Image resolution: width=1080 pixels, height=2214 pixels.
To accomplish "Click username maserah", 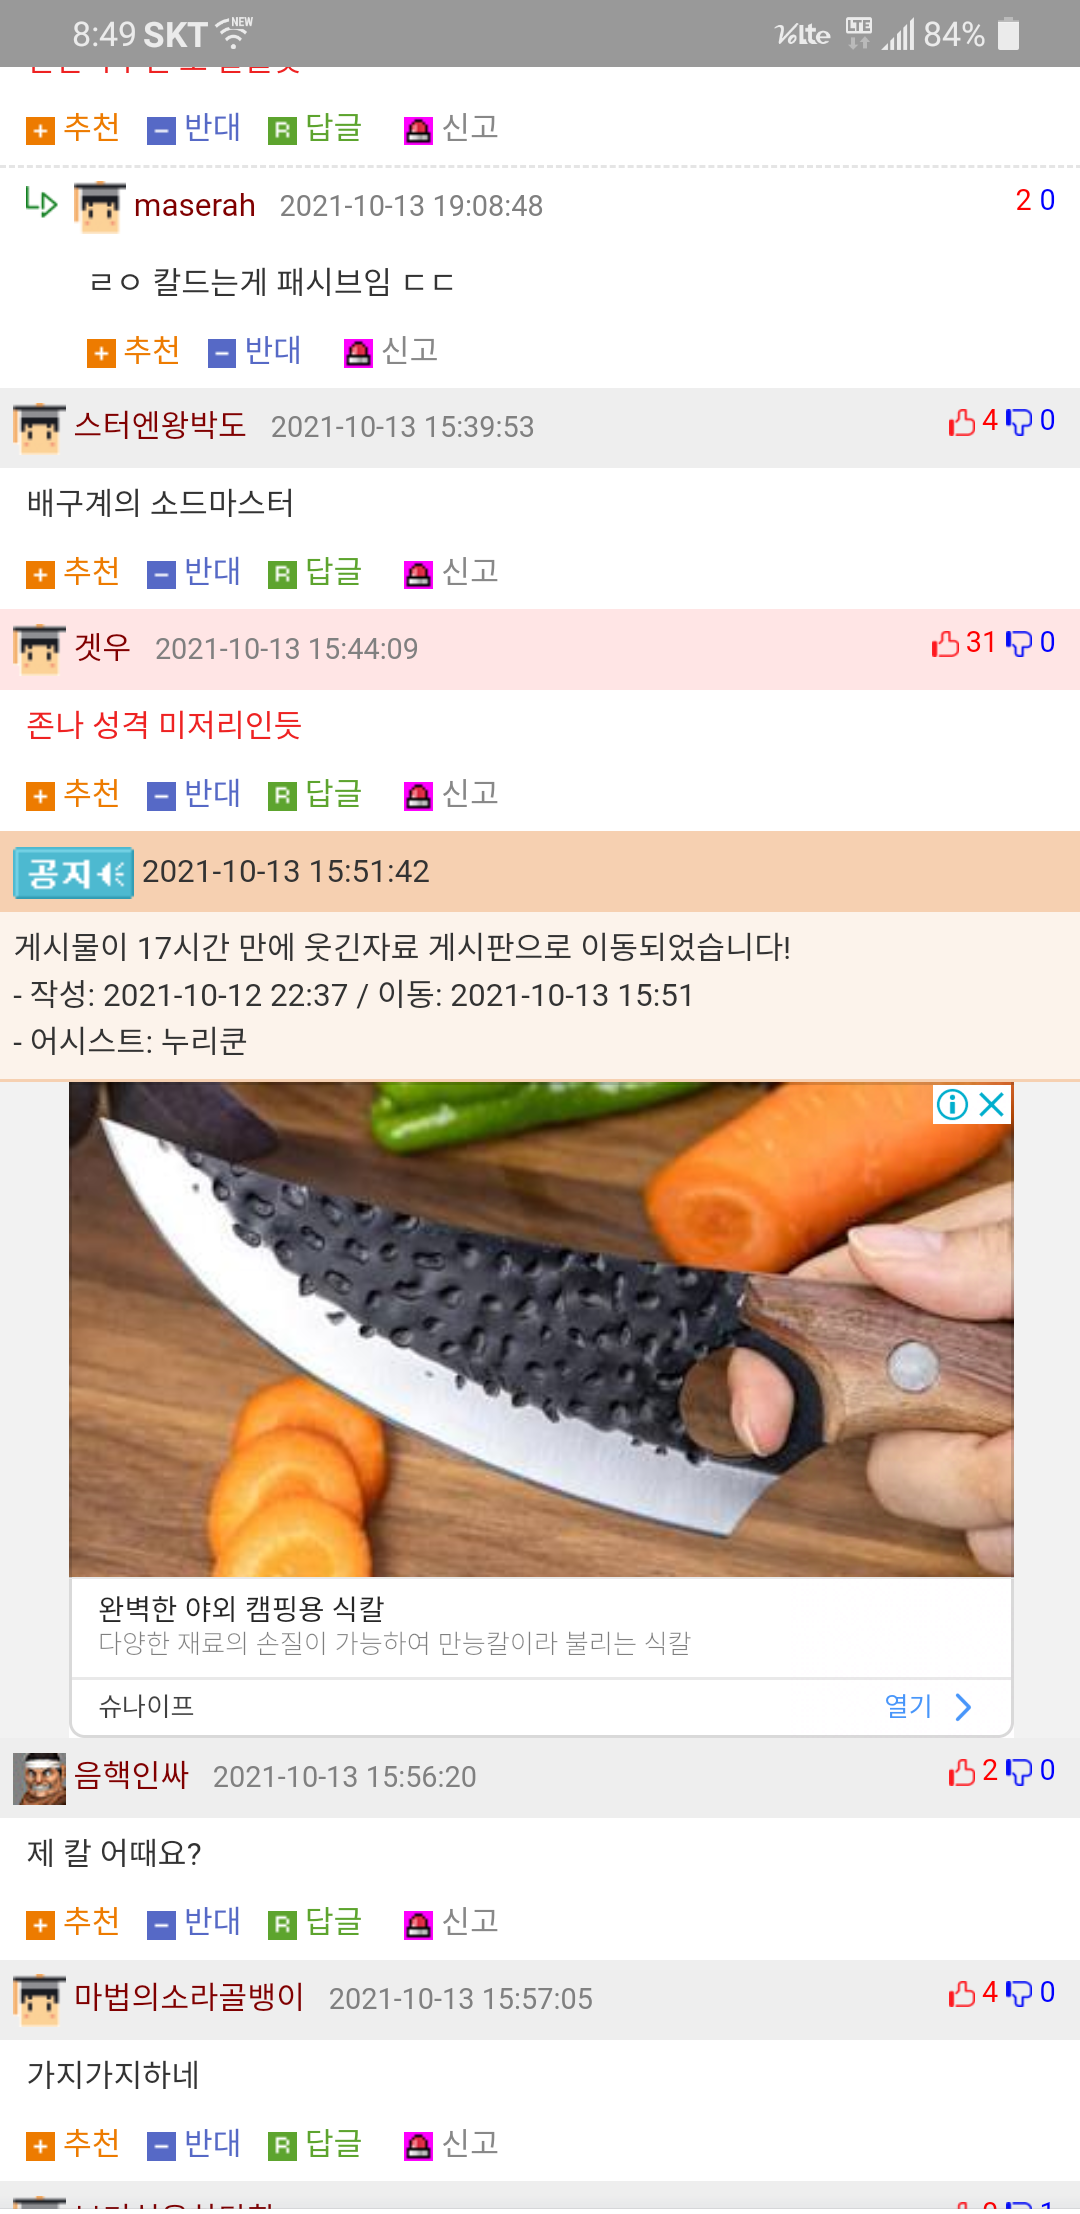I will pos(195,205).
